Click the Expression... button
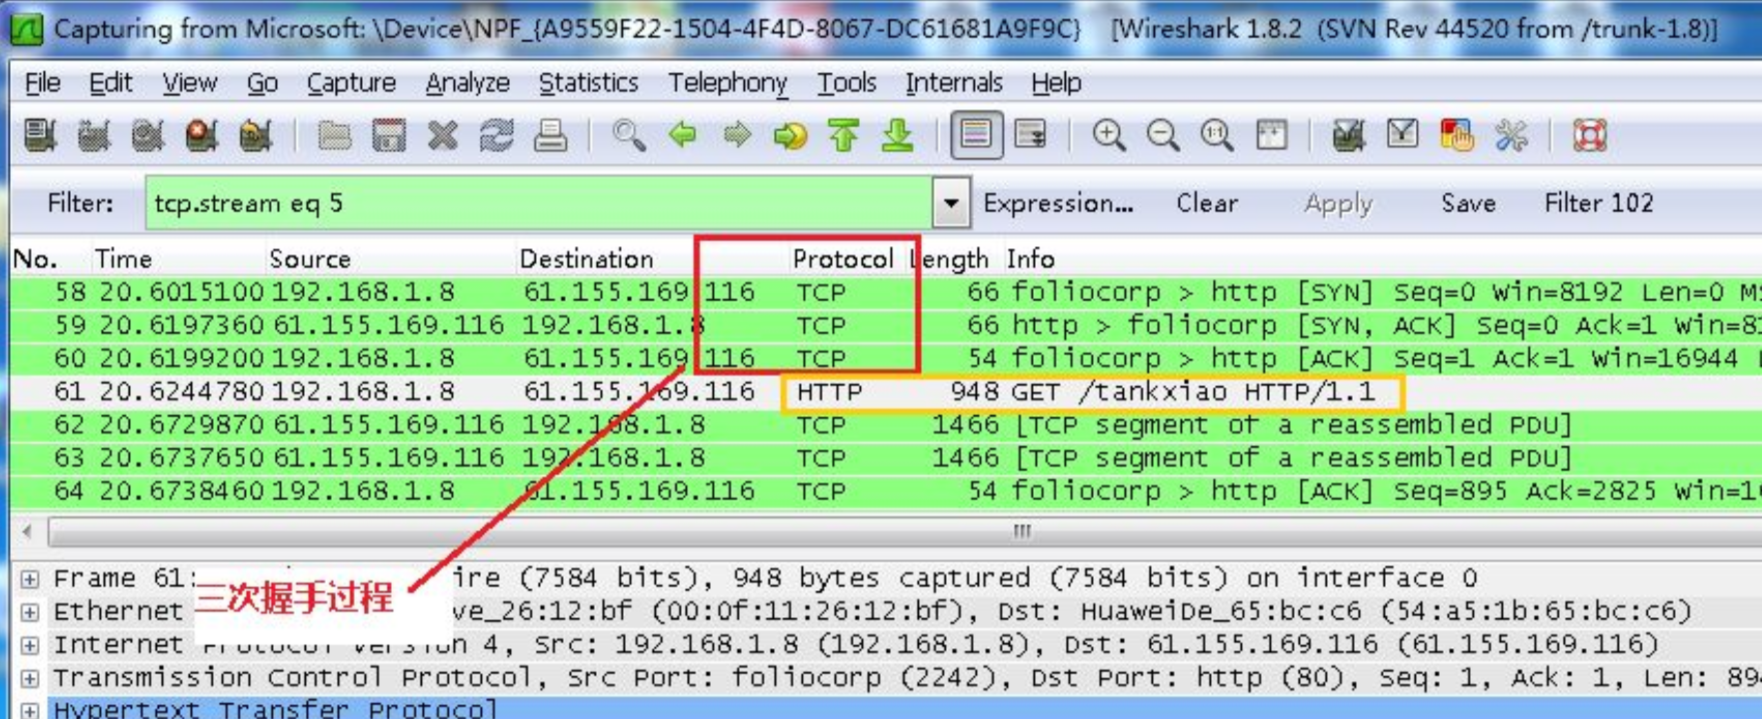Viewport: 1762px width, 719px height. (1058, 203)
